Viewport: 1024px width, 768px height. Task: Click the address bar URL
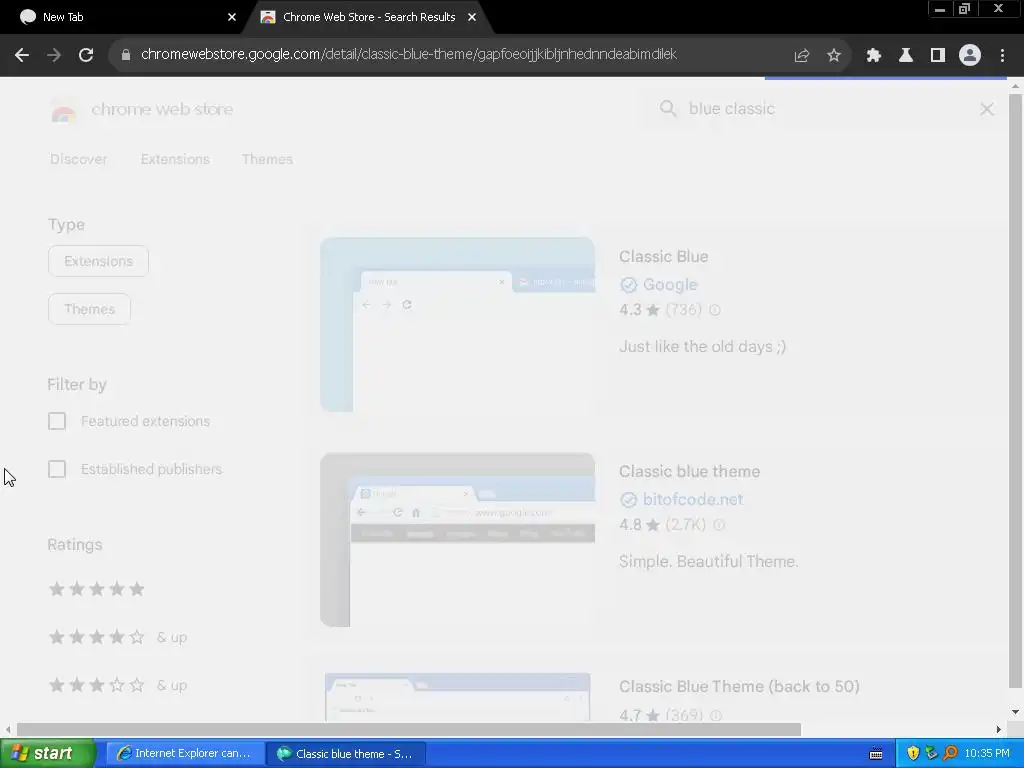tap(409, 54)
